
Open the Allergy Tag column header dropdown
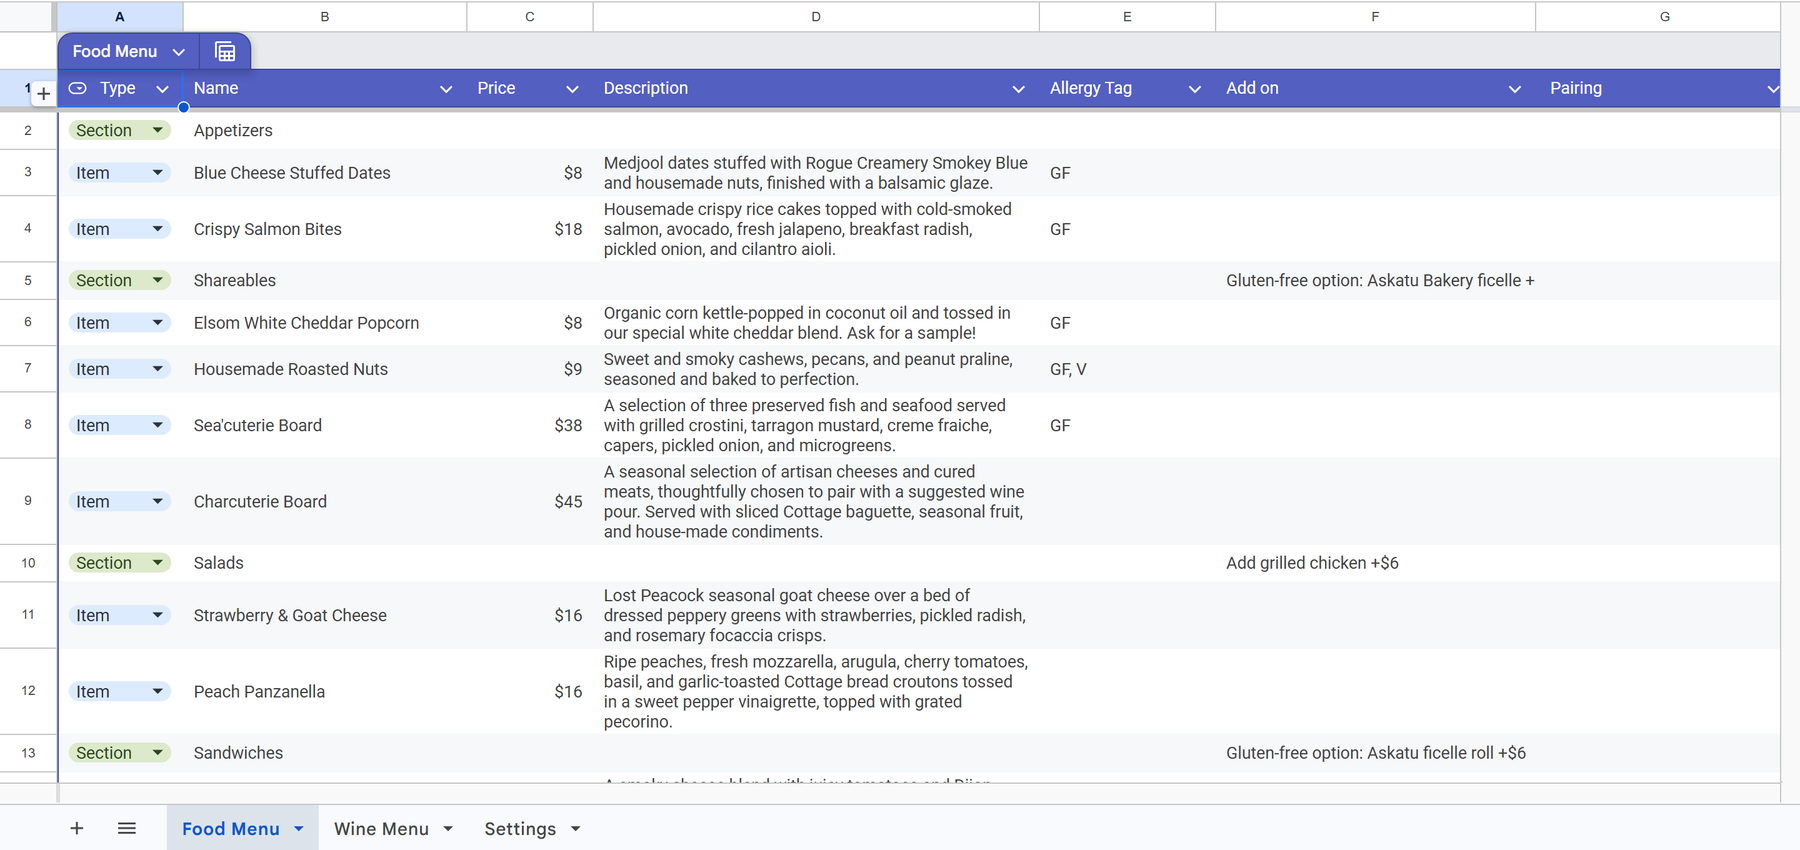coord(1194,89)
